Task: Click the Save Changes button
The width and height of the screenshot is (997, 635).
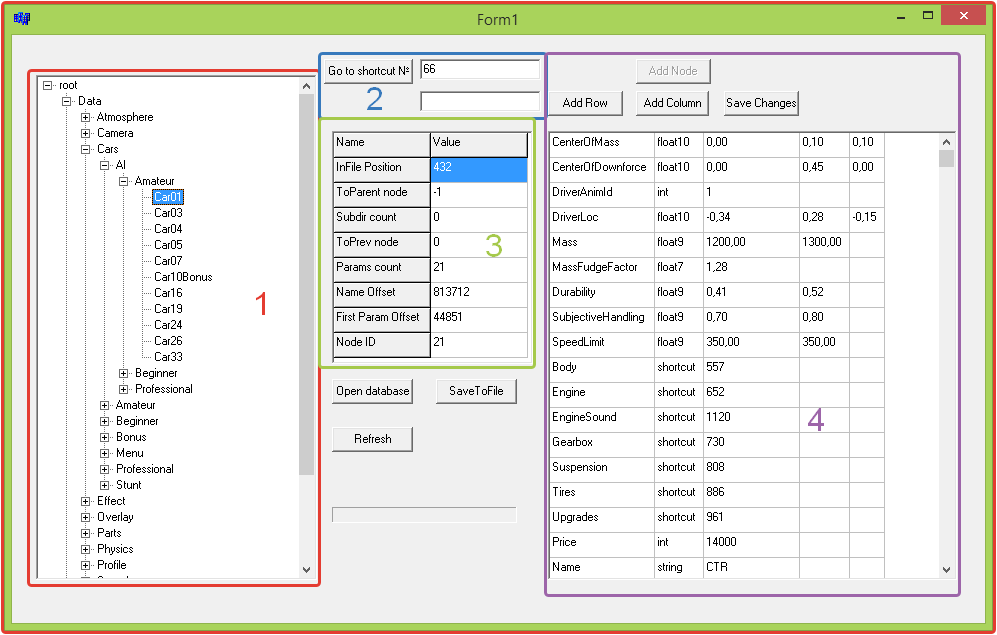Action: pos(761,103)
